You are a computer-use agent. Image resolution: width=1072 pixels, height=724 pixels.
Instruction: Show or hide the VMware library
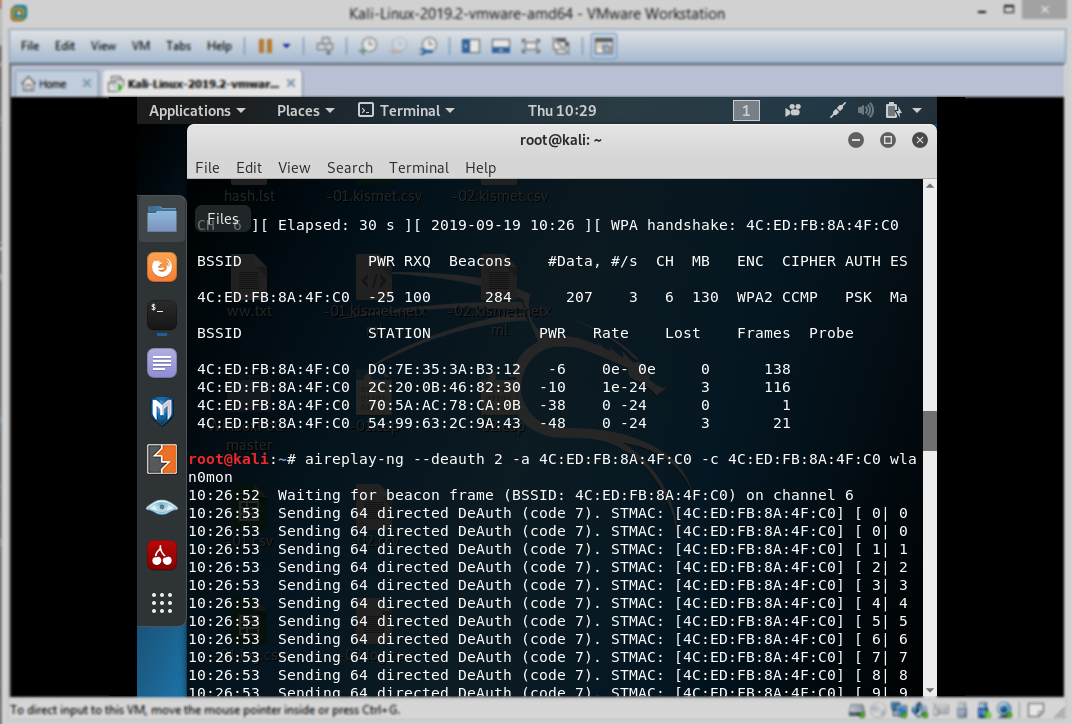[x=470, y=46]
